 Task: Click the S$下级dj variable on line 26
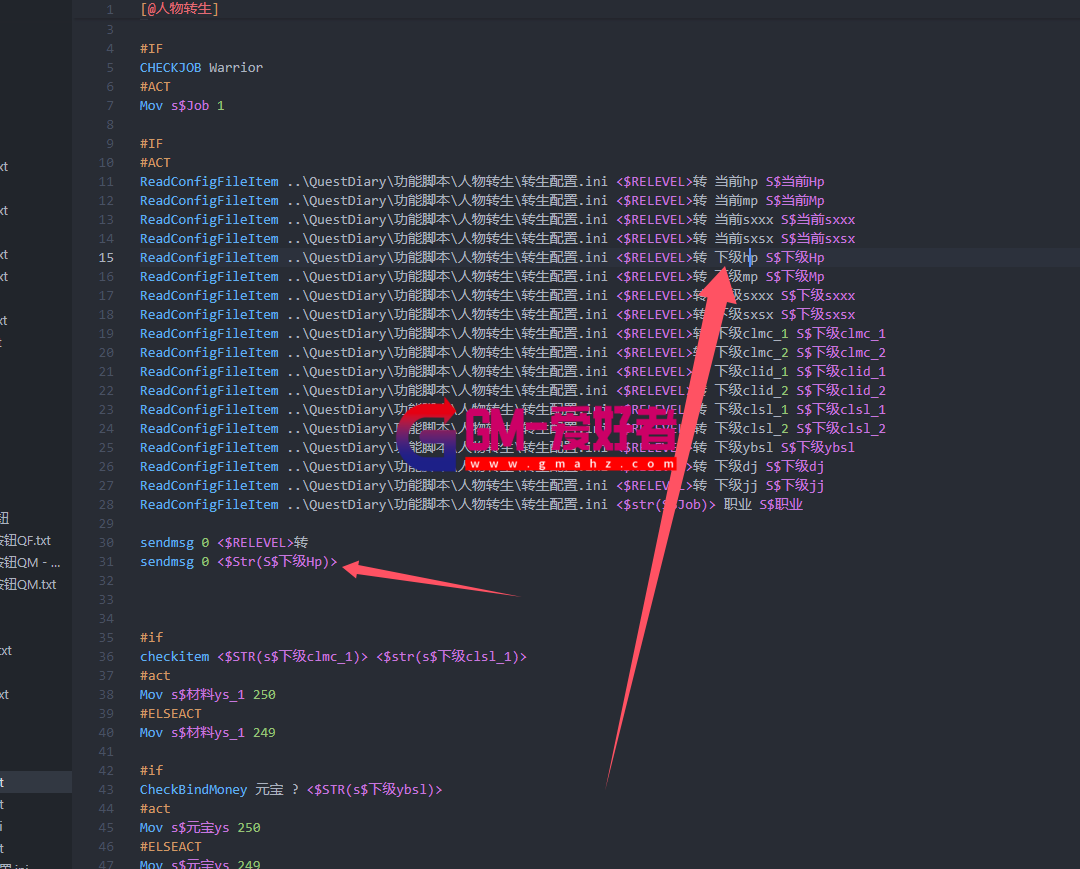[x=795, y=467]
